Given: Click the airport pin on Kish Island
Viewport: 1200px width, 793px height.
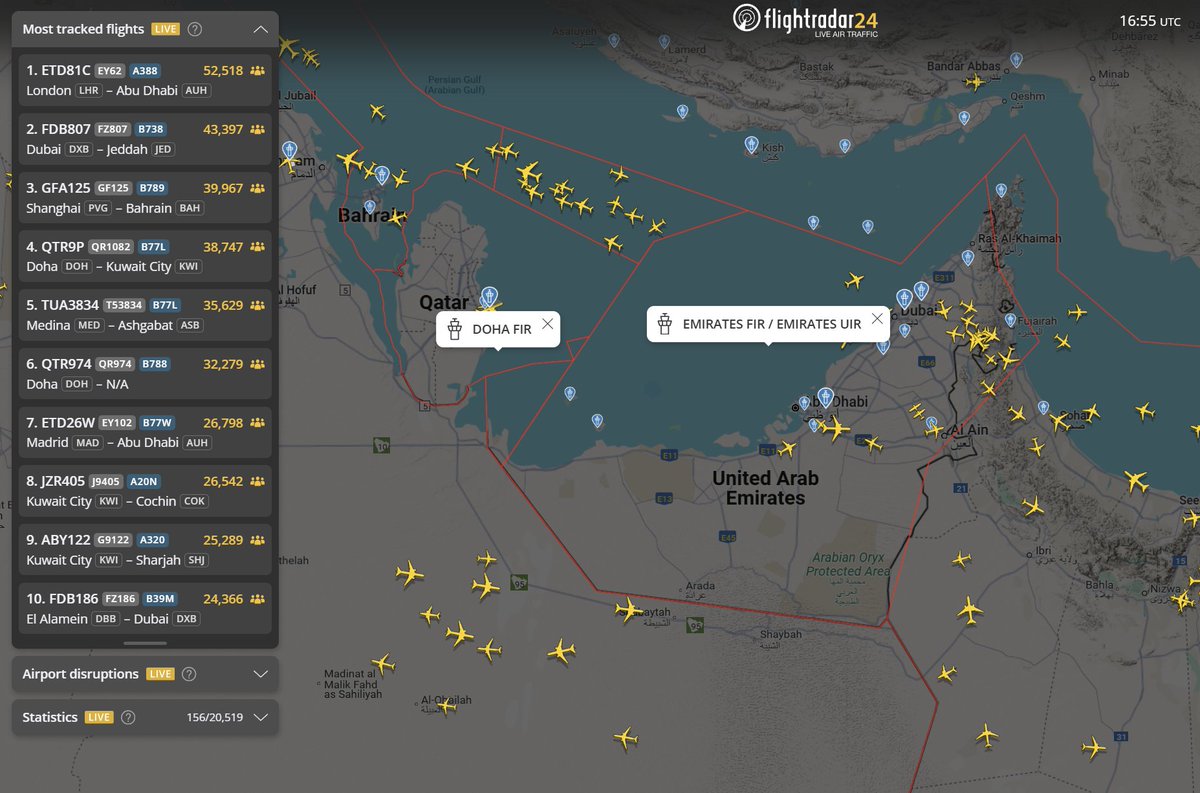Looking at the screenshot, I should pos(749,144).
